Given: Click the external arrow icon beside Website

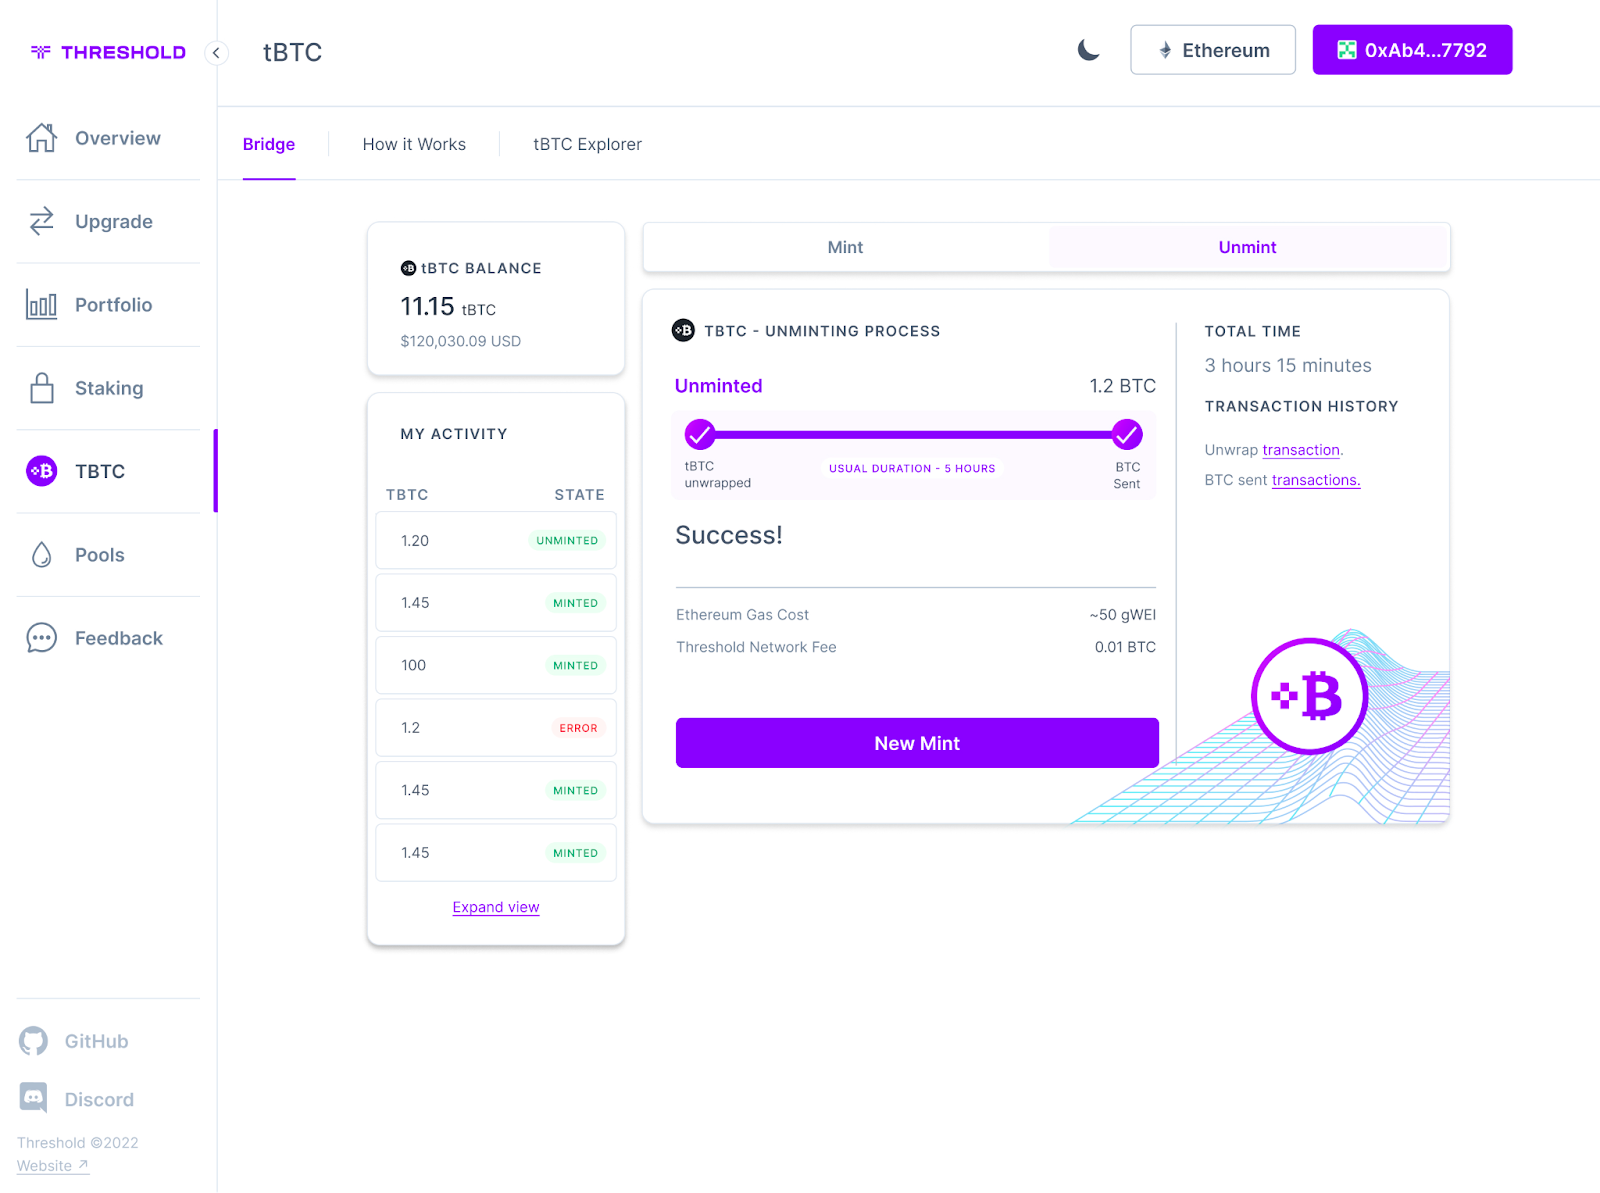Looking at the screenshot, I should click(83, 1165).
